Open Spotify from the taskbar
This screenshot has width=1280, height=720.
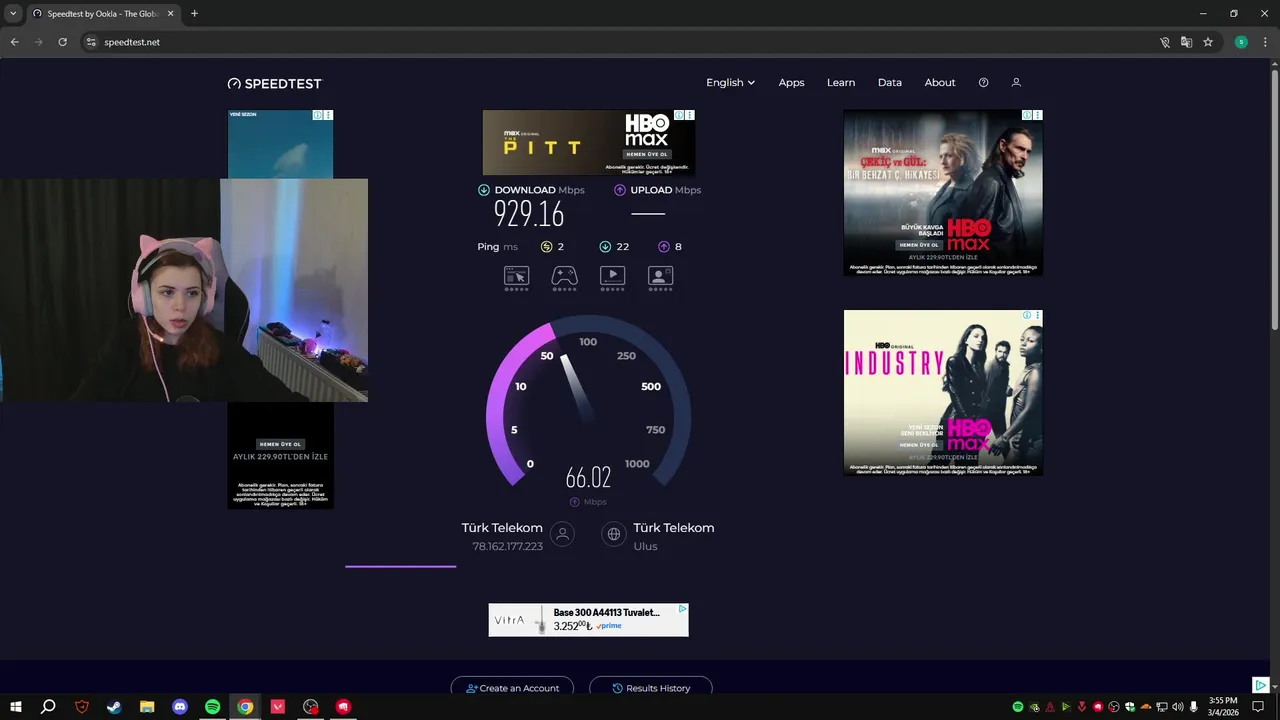212,707
